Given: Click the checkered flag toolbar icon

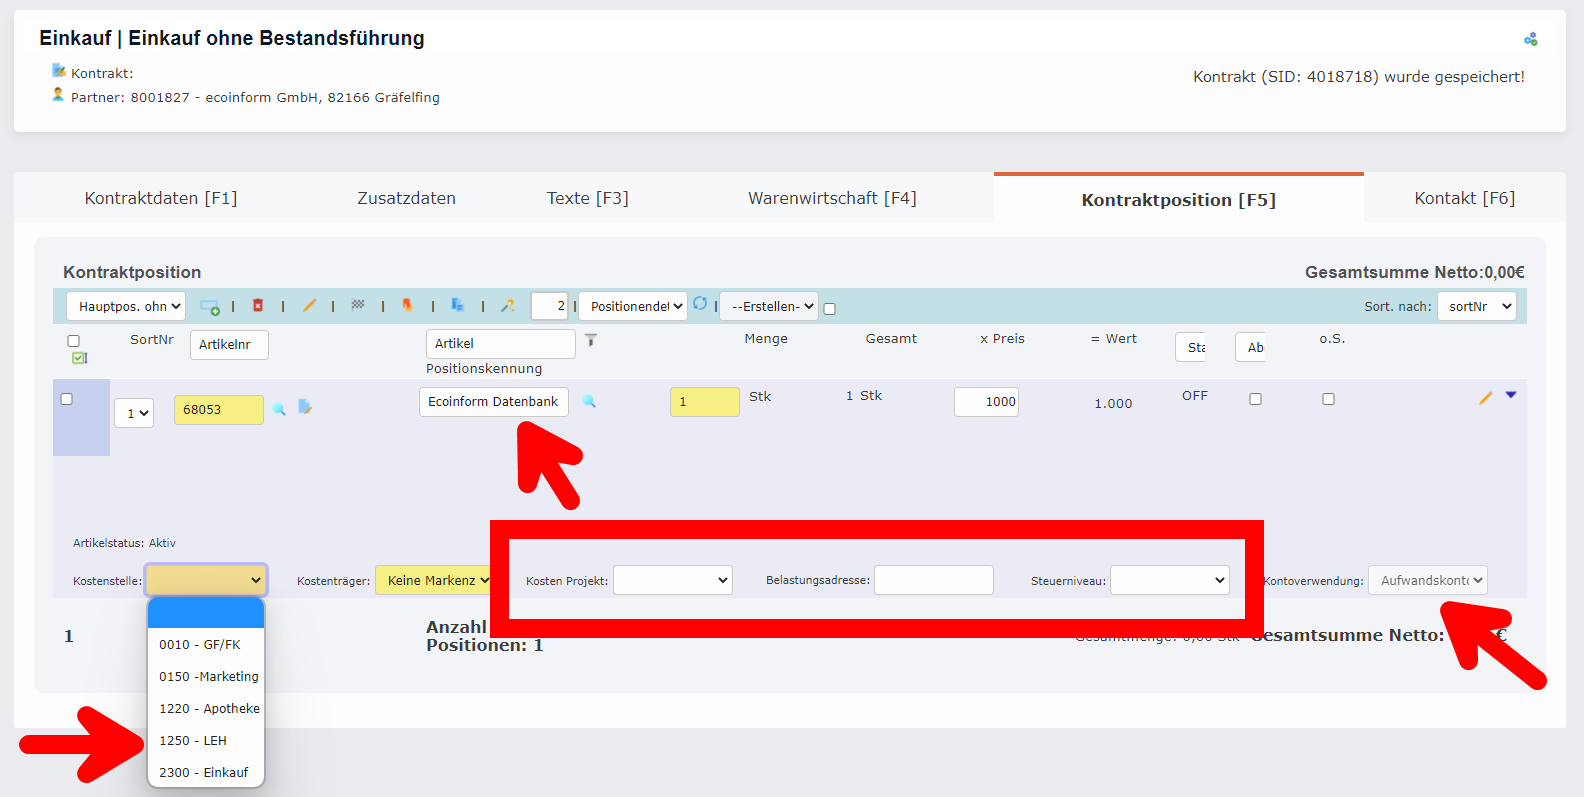Looking at the screenshot, I should pos(358,305).
